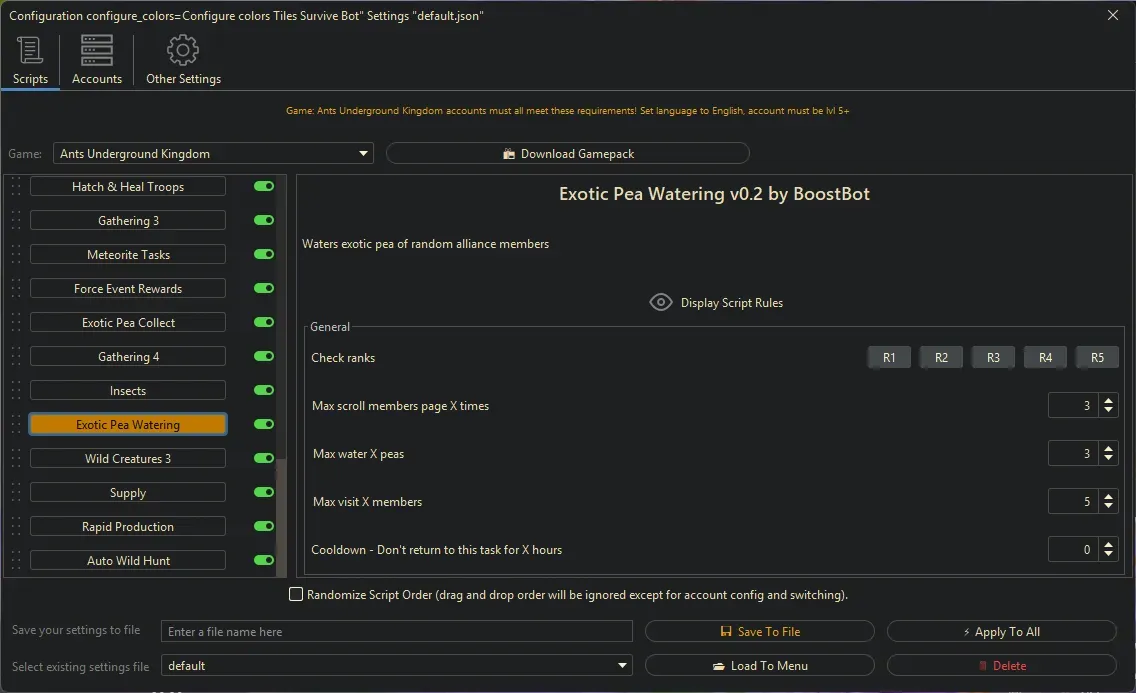The height and width of the screenshot is (693, 1136).
Task: Click drag handle beside Gathering 3
Action: pos(15,221)
